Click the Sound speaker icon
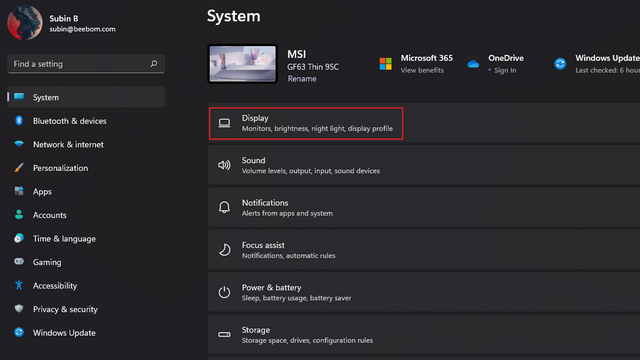This screenshot has height=360, width=640. pyautogui.click(x=224, y=165)
